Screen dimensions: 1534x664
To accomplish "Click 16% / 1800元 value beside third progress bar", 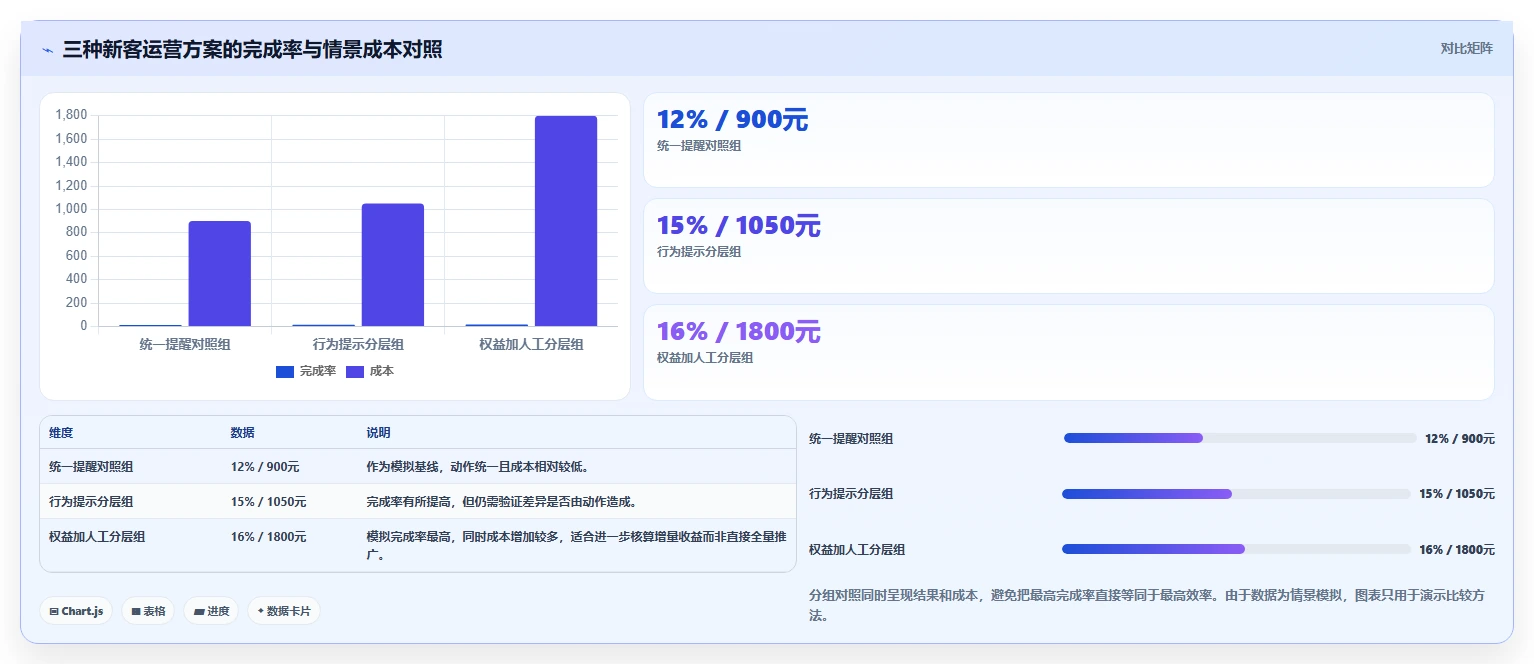I will (1457, 550).
